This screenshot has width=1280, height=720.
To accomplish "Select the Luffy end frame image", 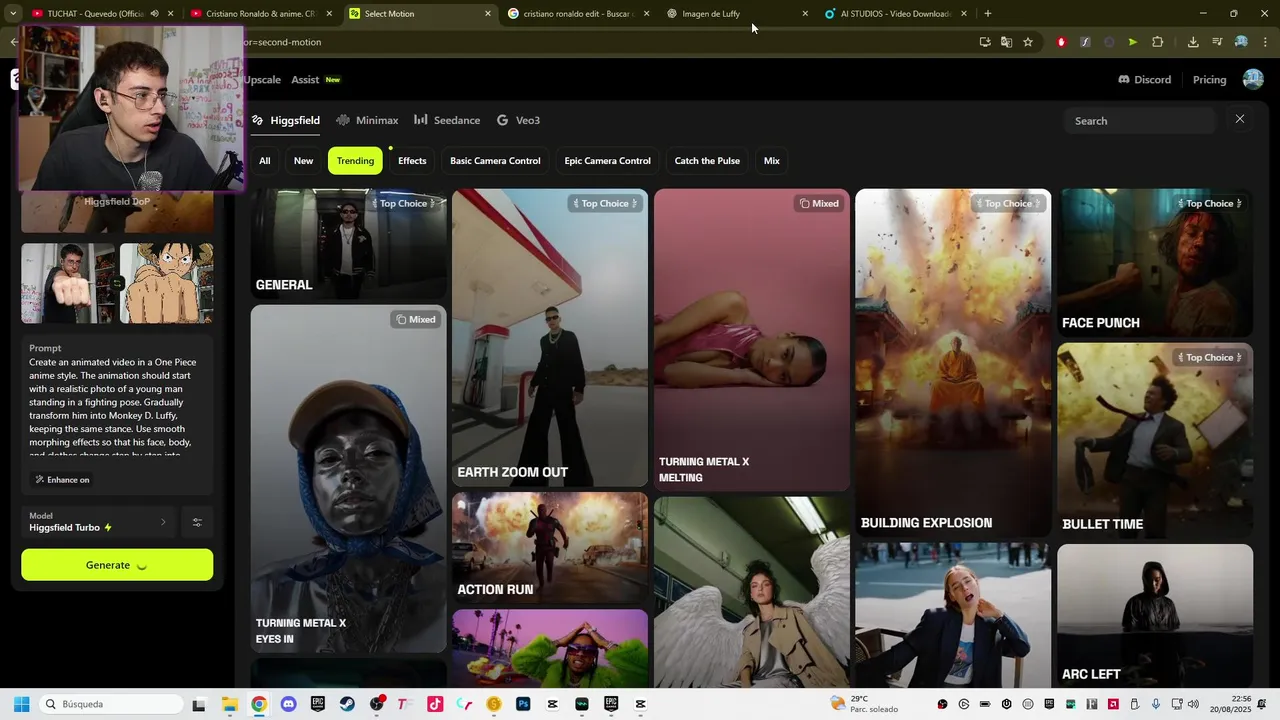I will pyautogui.click(x=167, y=284).
